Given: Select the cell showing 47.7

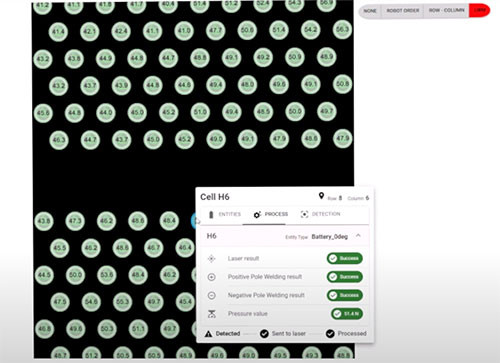Looking at the screenshot, I should pyautogui.click(x=215, y=30).
